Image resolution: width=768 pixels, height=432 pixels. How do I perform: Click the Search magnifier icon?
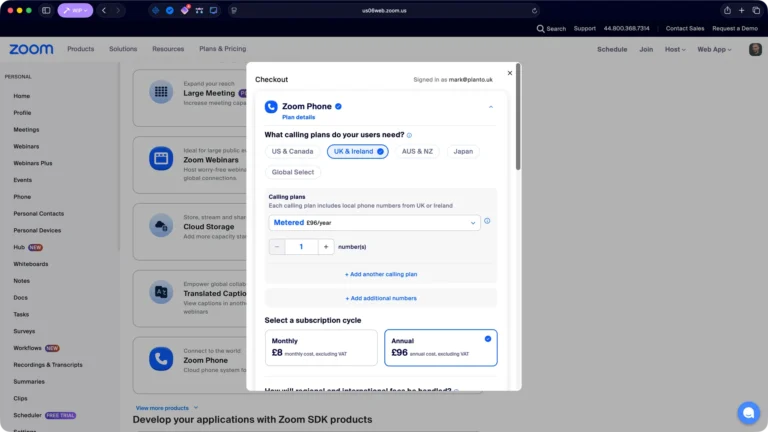tap(541, 29)
